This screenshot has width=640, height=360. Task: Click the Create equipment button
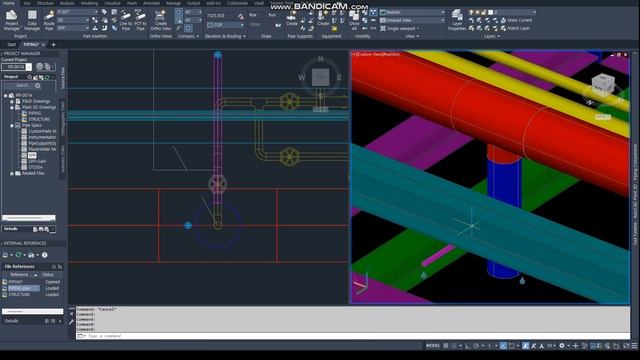[x=323, y=18]
